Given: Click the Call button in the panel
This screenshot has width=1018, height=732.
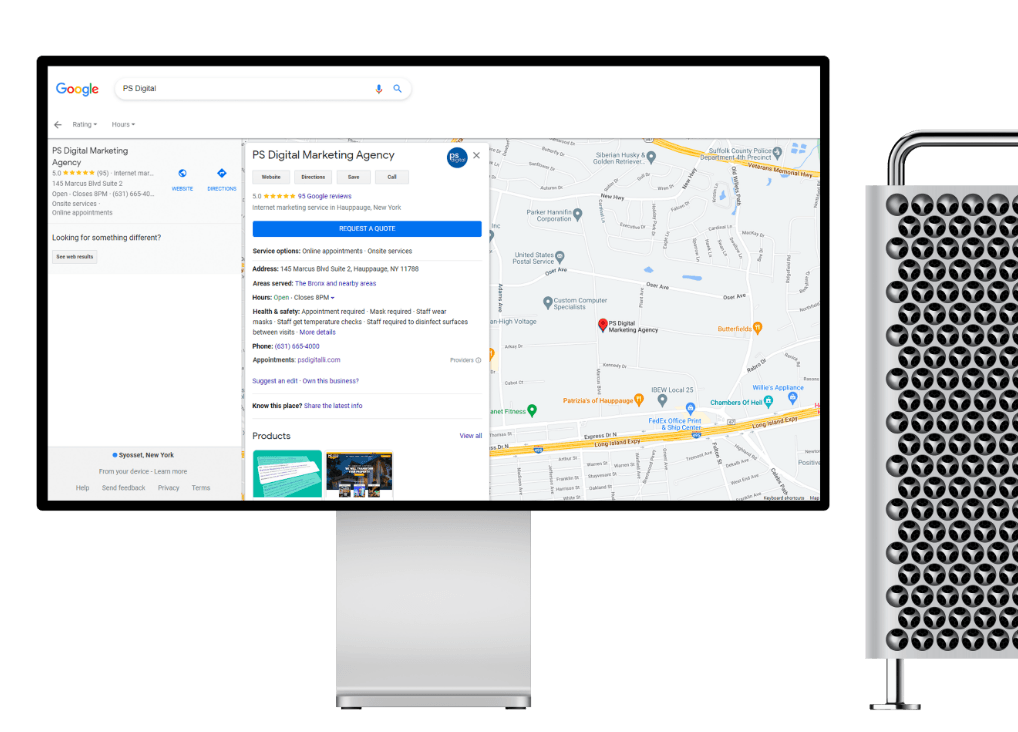Looking at the screenshot, I should (x=392, y=177).
